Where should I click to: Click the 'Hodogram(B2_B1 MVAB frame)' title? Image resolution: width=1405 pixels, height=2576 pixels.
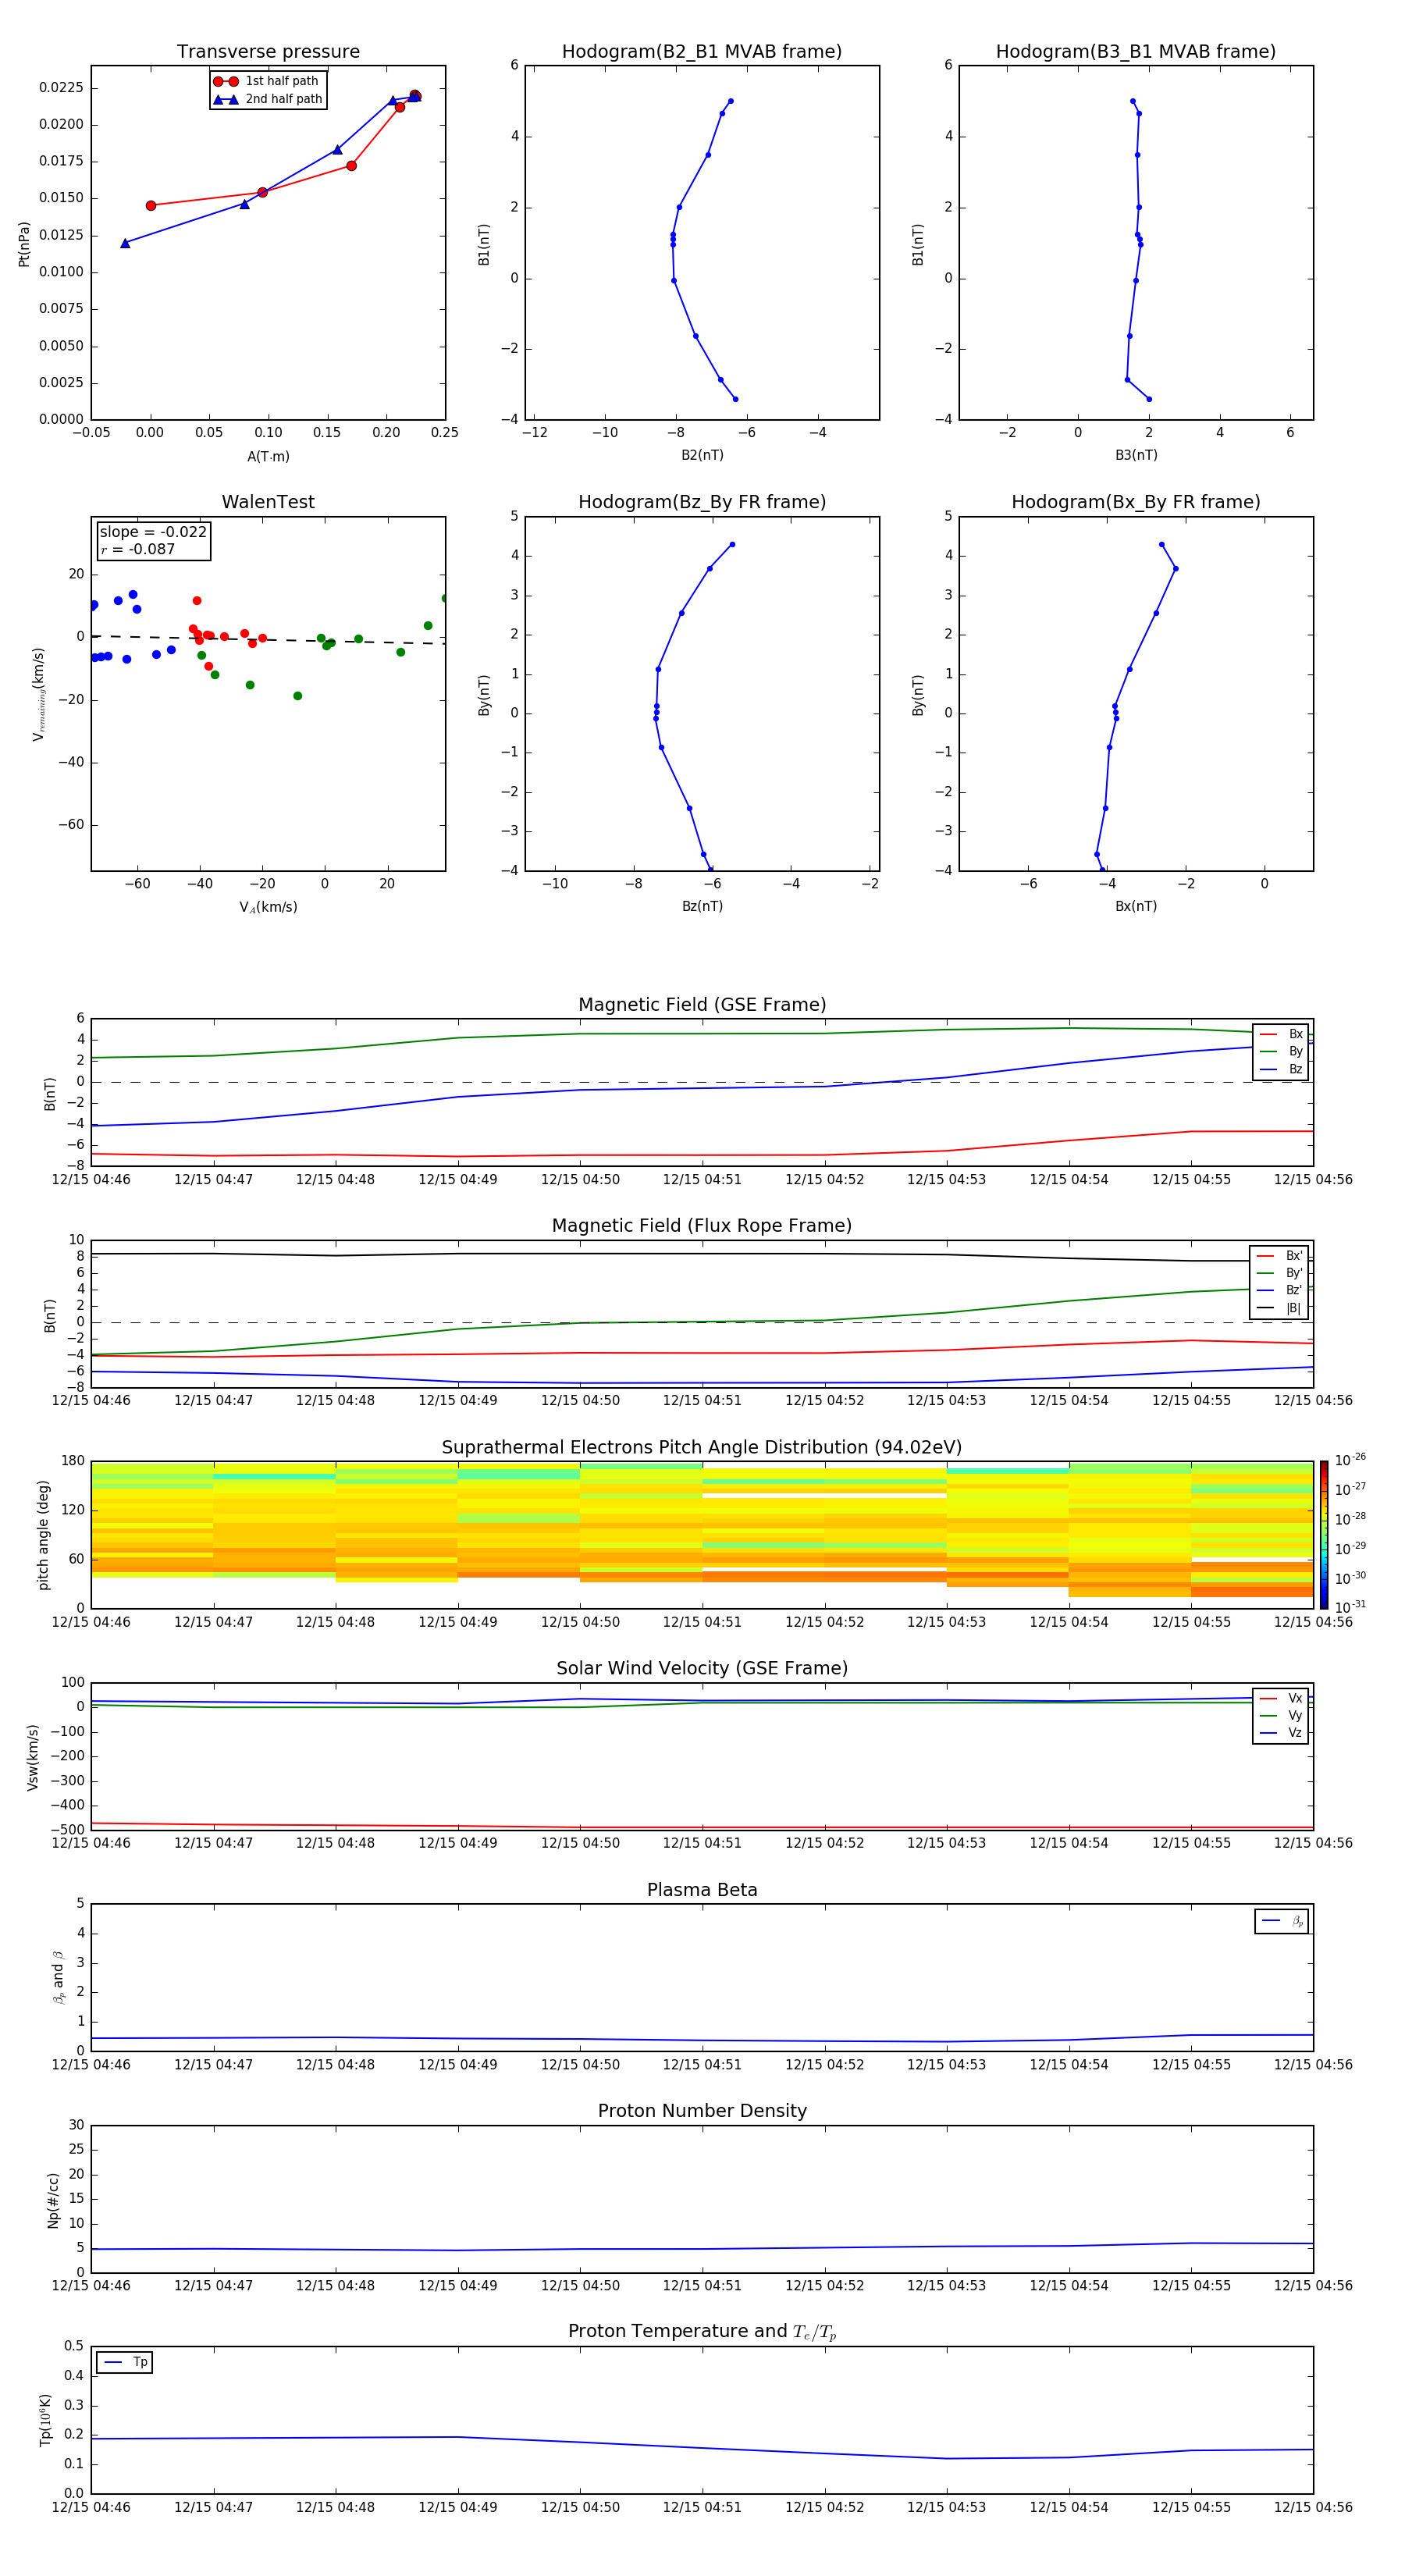point(702,51)
